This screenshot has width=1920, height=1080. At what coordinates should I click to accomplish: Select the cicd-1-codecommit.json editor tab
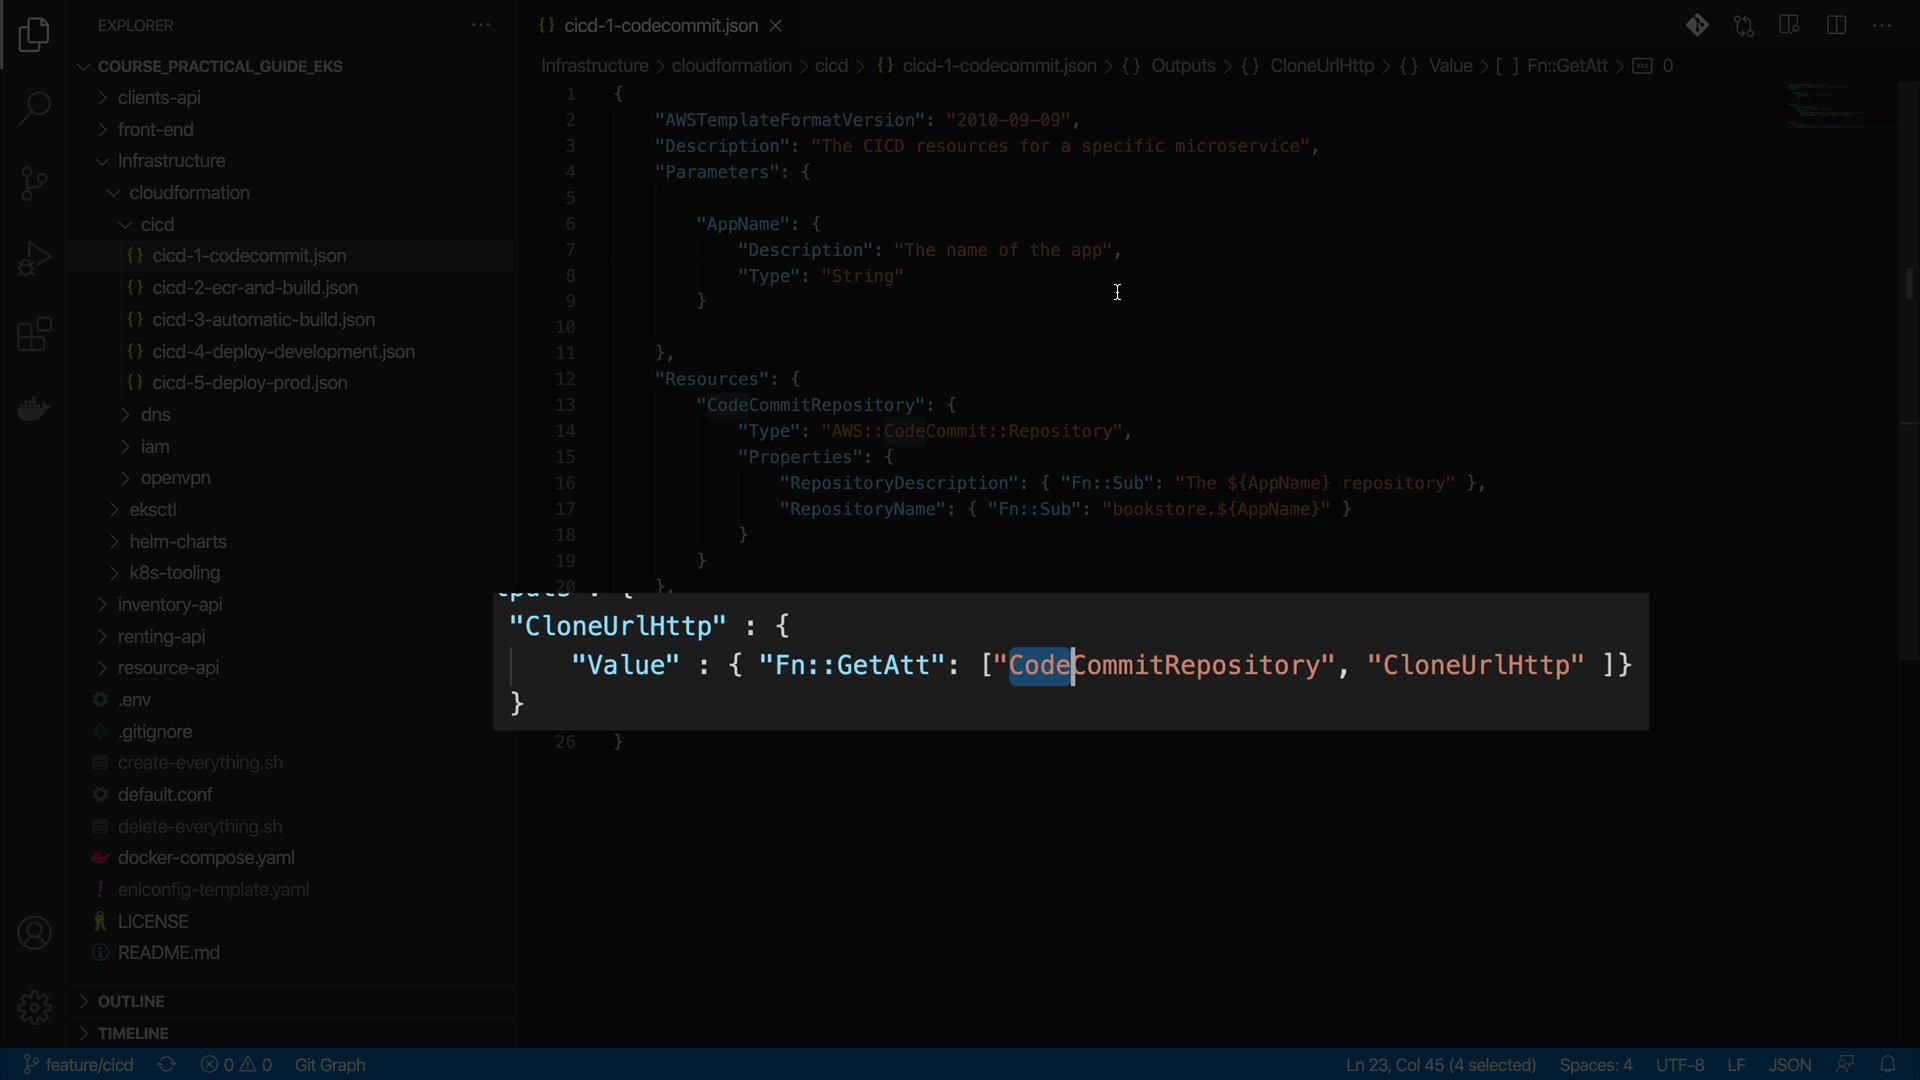pos(660,26)
